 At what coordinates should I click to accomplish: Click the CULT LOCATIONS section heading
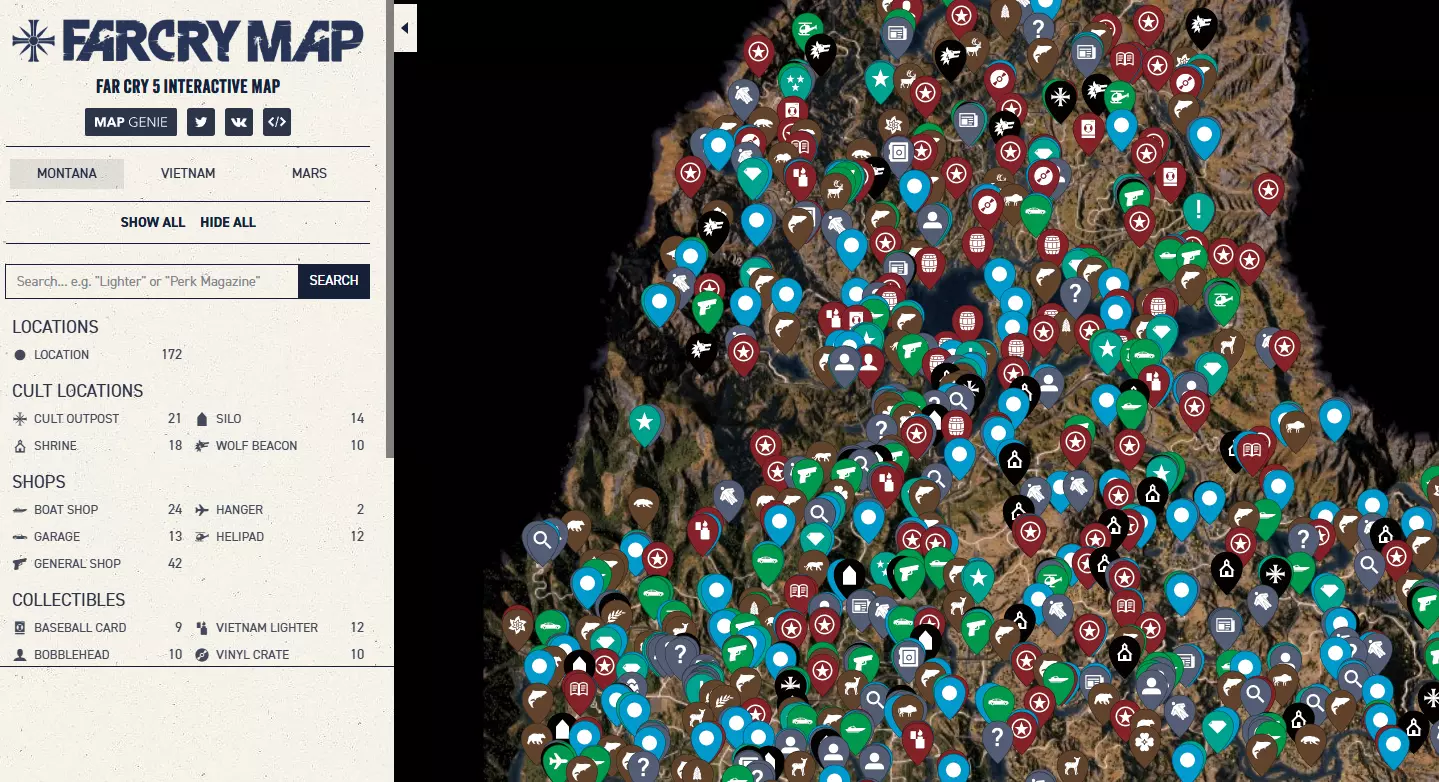78,391
